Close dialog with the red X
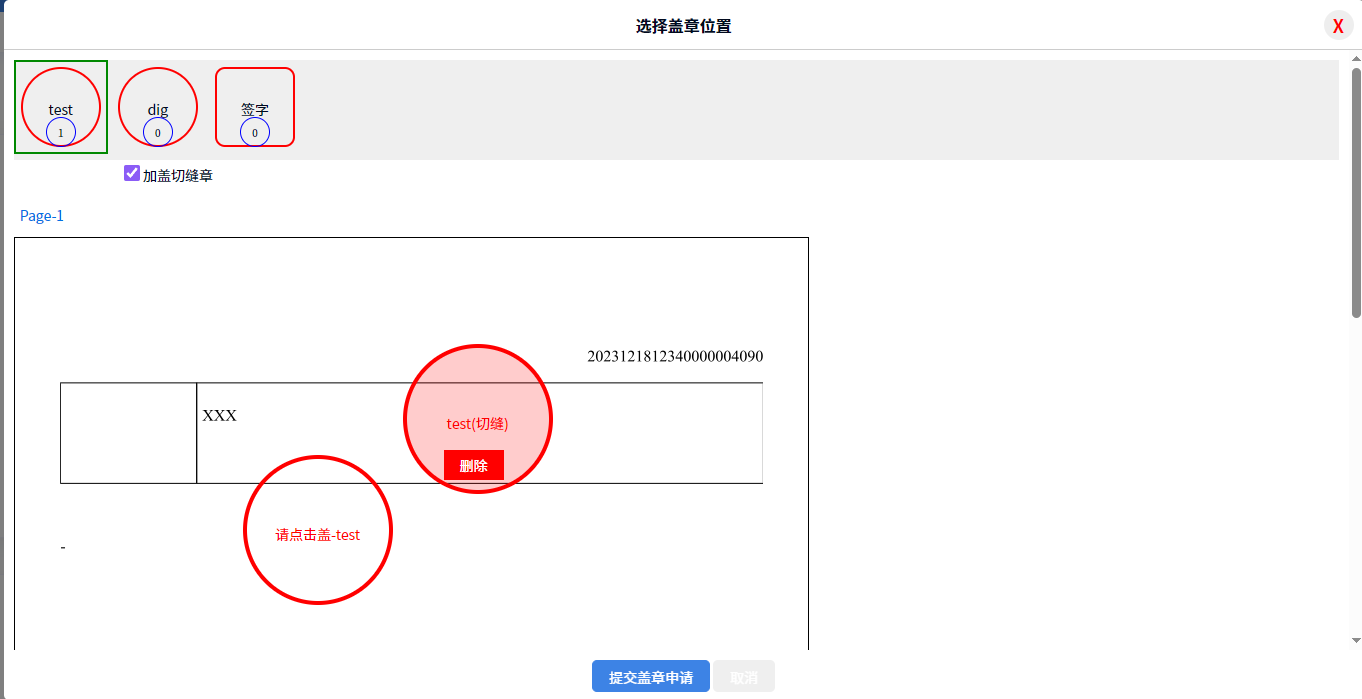Viewport: 1362px width, 699px height. point(1338,26)
